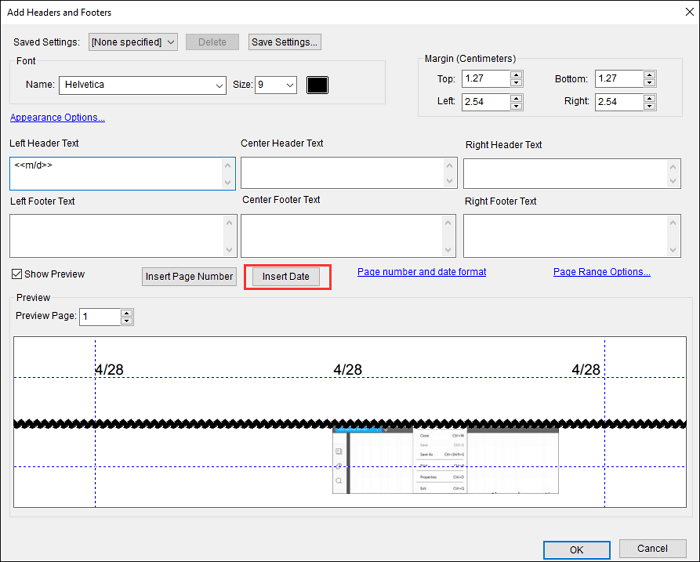Open Page Range Options link

coord(602,272)
